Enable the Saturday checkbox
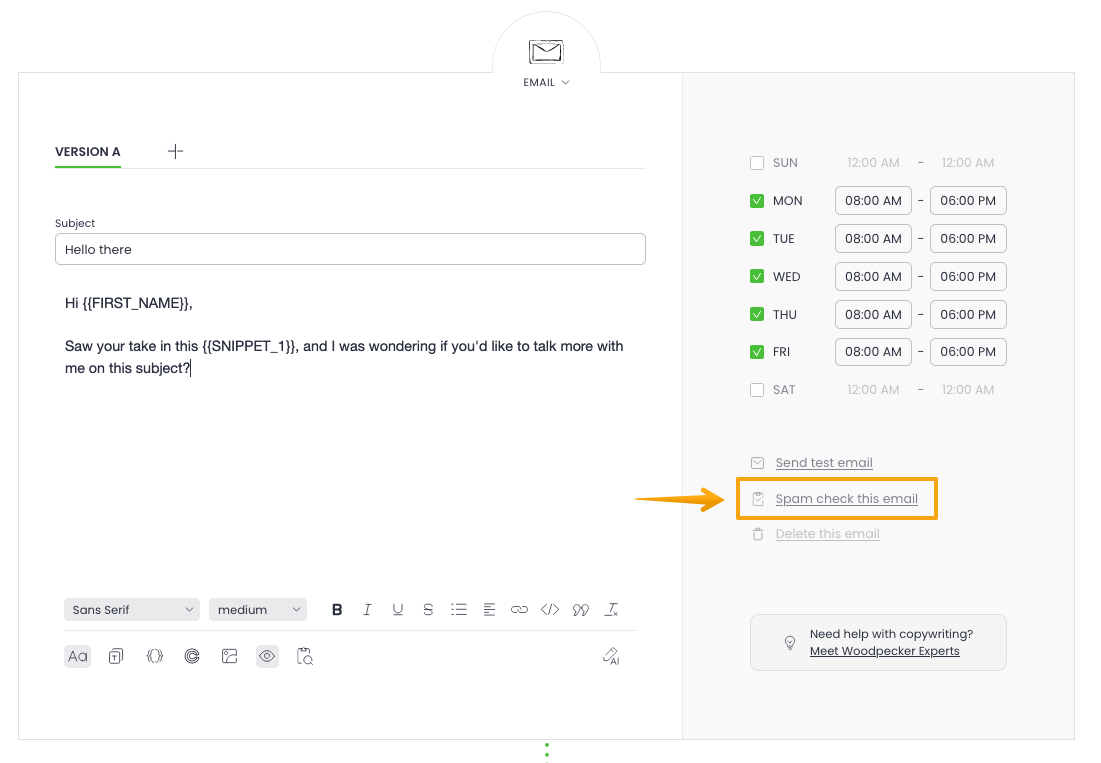 tap(757, 390)
